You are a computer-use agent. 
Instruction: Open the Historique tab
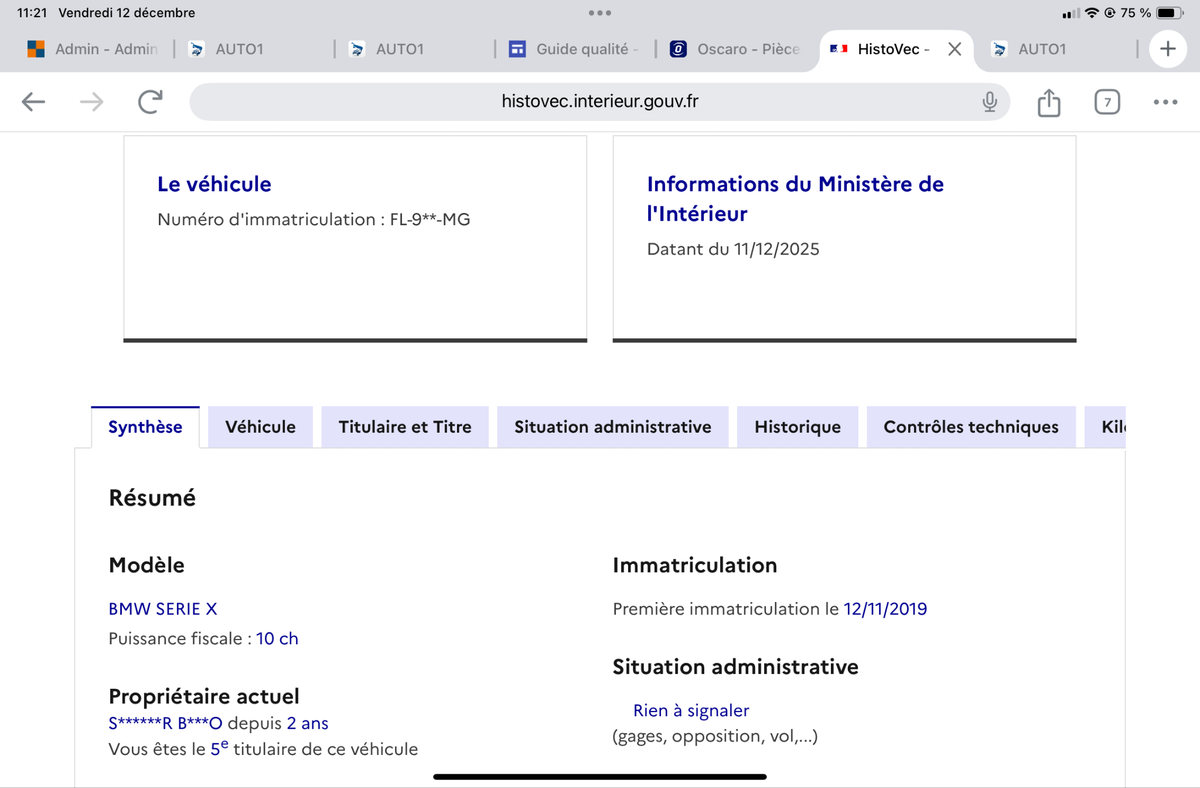[797, 427]
